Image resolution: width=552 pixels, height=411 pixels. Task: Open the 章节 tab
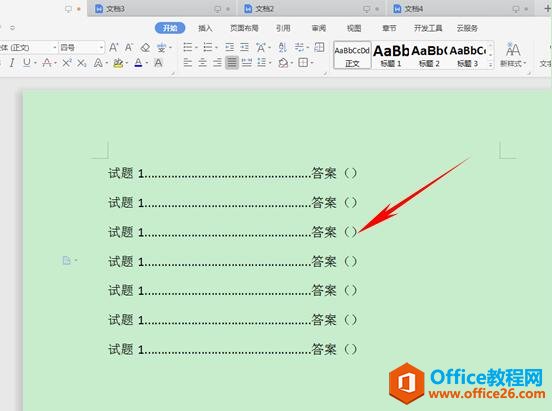pyautogui.click(x=389, y=28)
